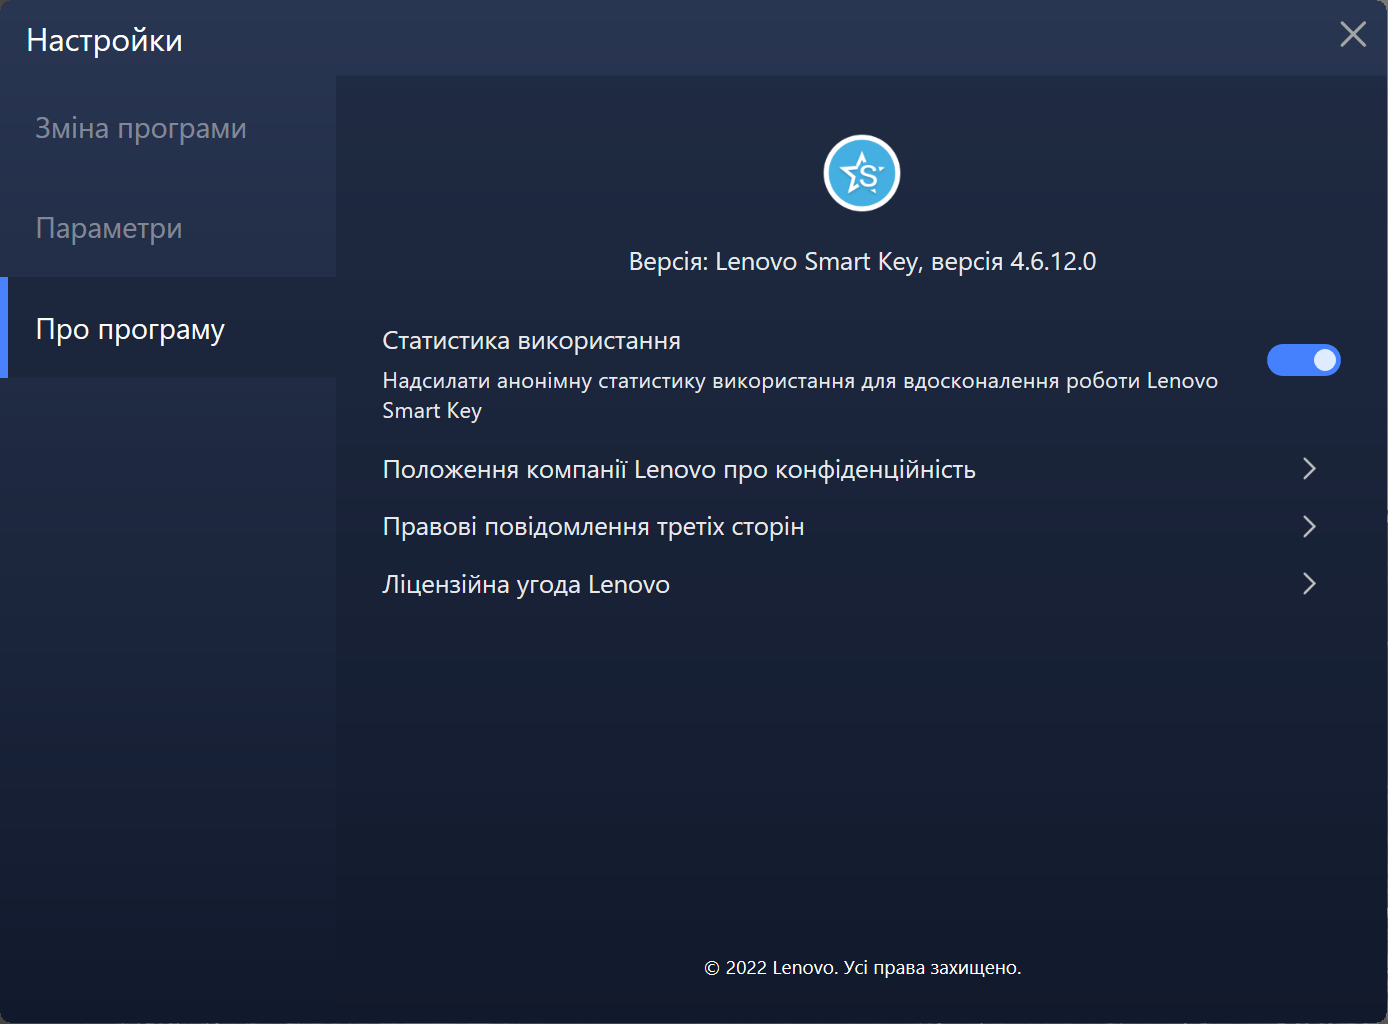The height and width of the screenshot is (1024, 1388).
Task: Switch to the Зміна програми tab
Action: coord(168,128)
